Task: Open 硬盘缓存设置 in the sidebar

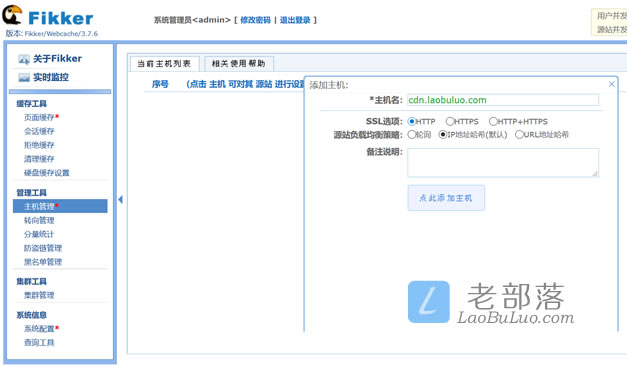Action: 47,173
